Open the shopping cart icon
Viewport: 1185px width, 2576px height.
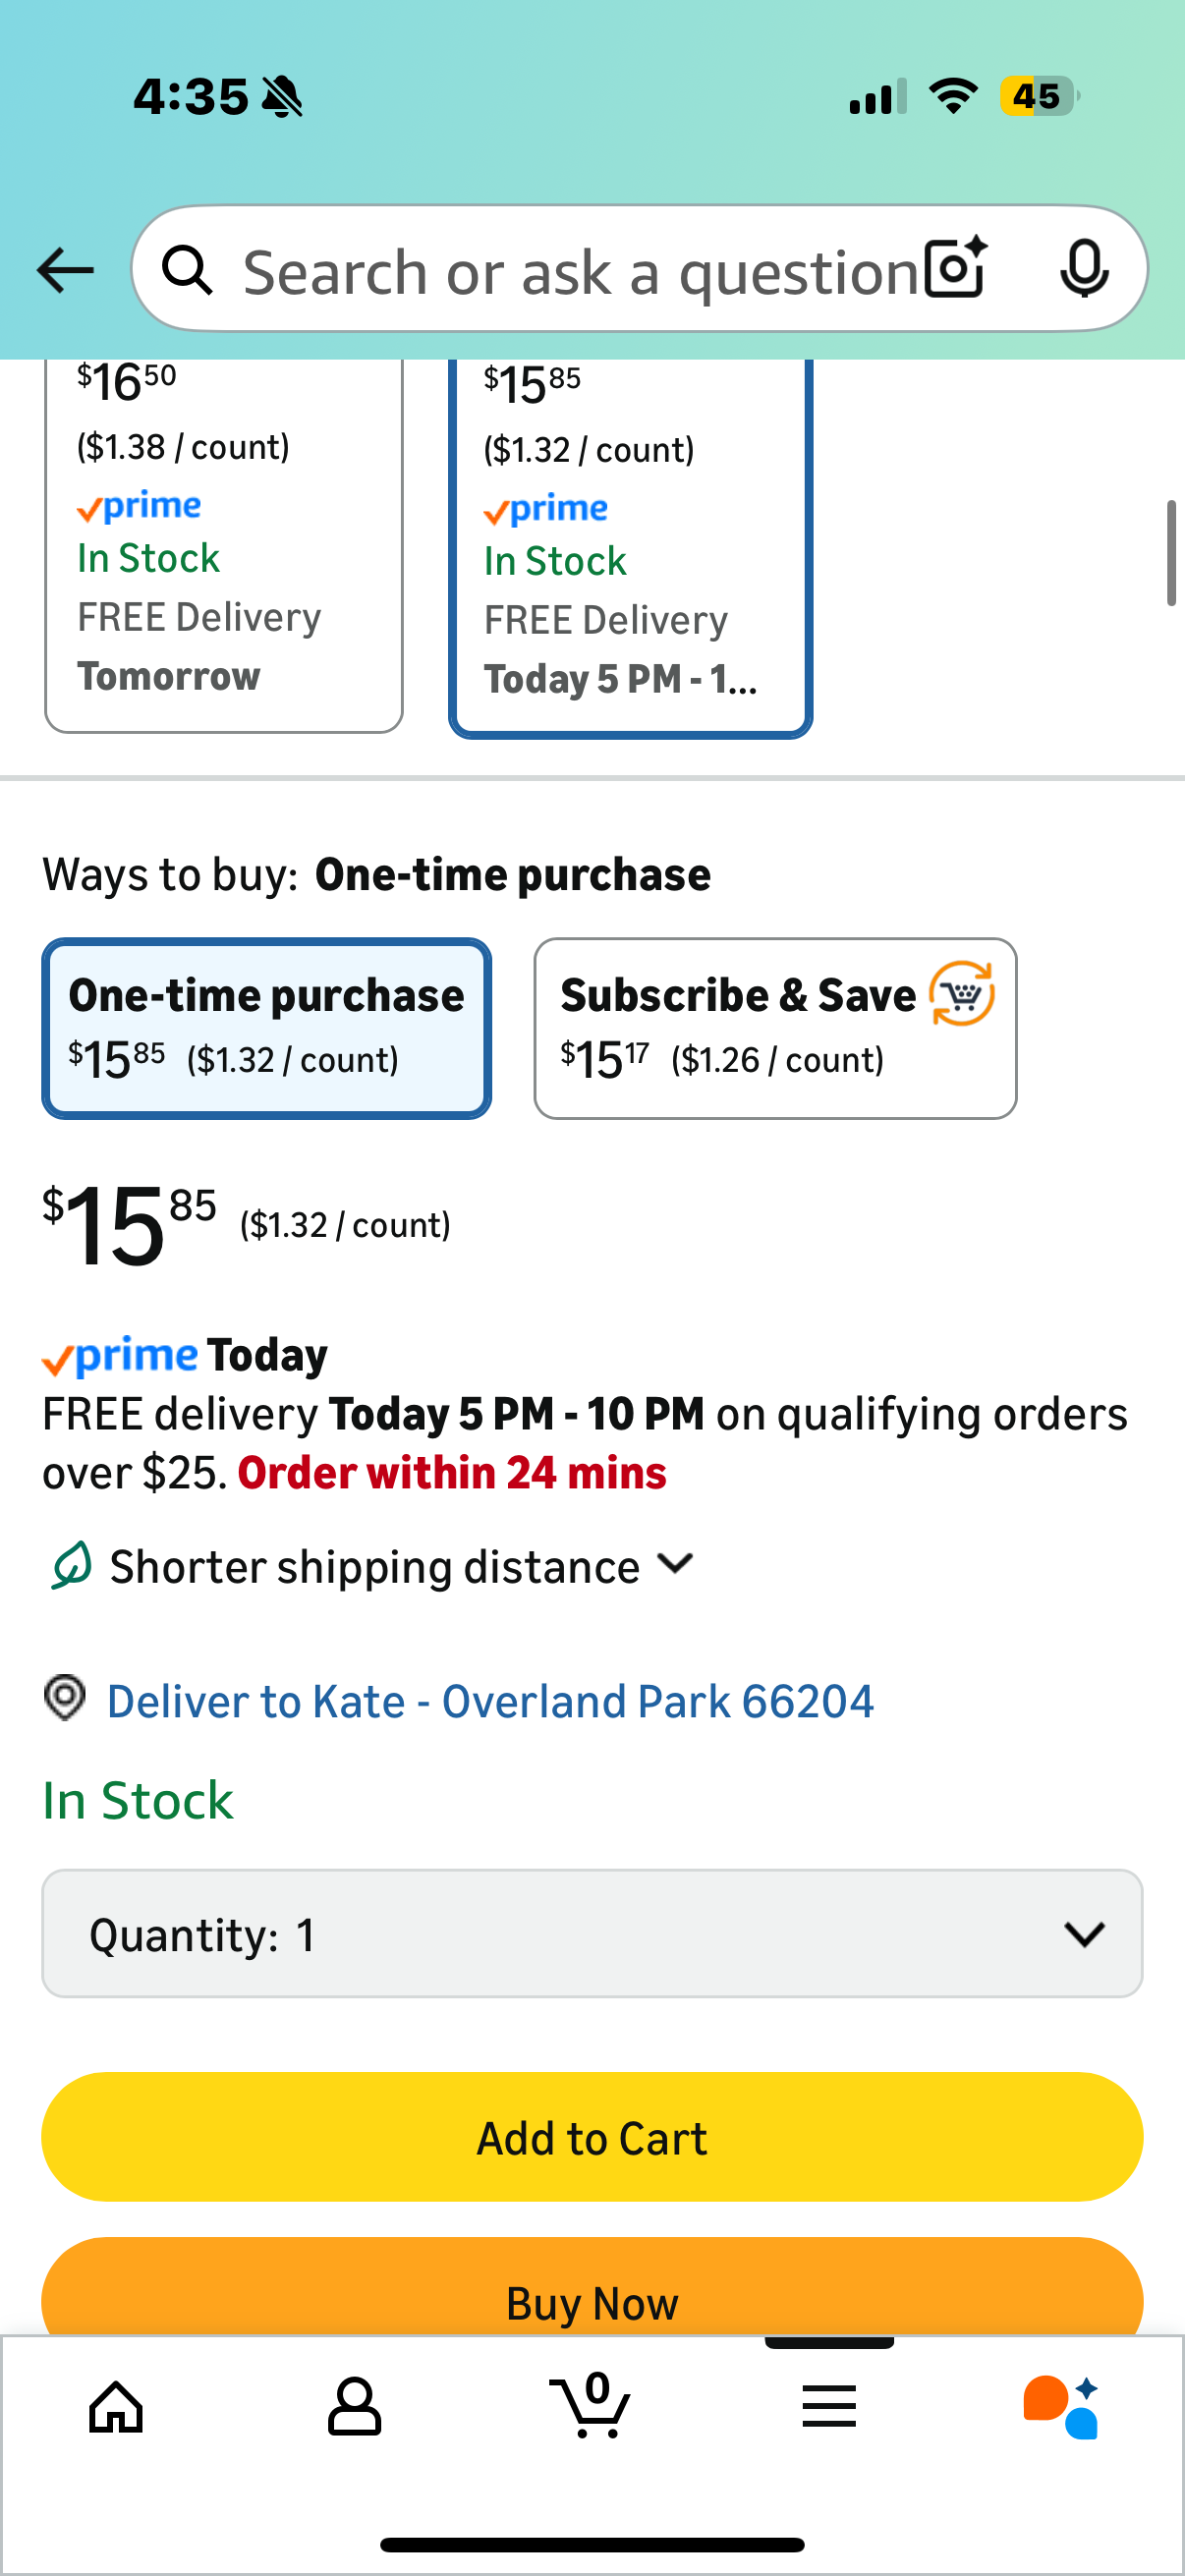pos(591,2404)
